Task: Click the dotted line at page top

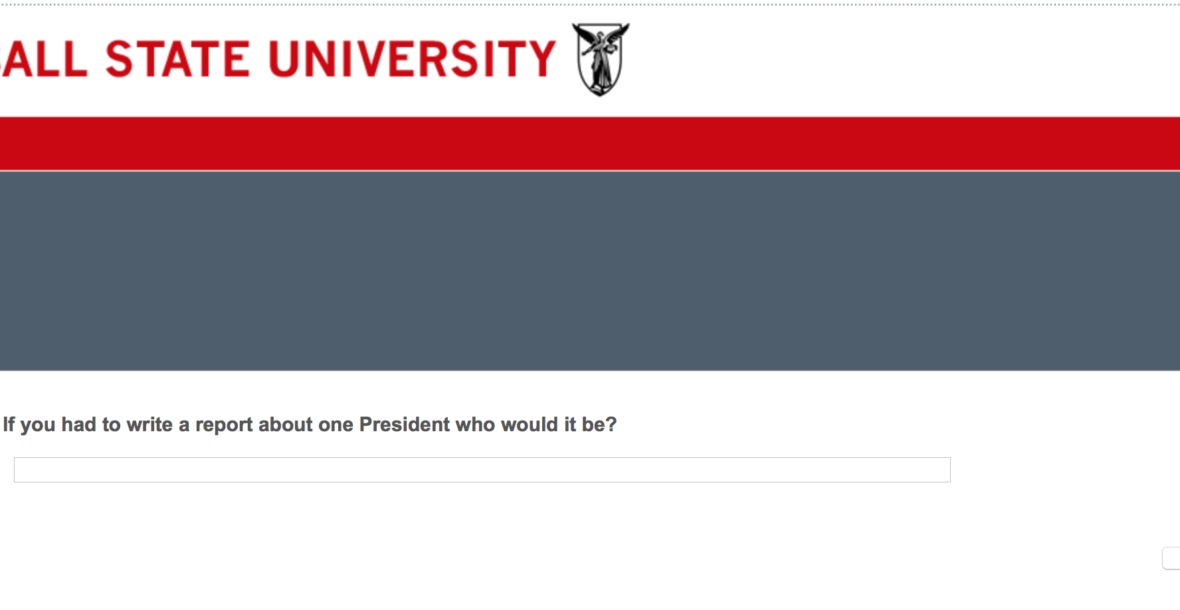Action: pyautogui.click(x=590, y=4)
